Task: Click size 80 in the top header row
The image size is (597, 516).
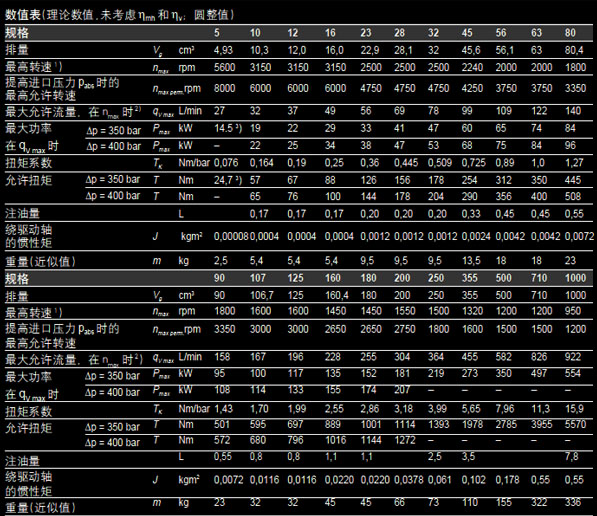Action: pos(570,33)
